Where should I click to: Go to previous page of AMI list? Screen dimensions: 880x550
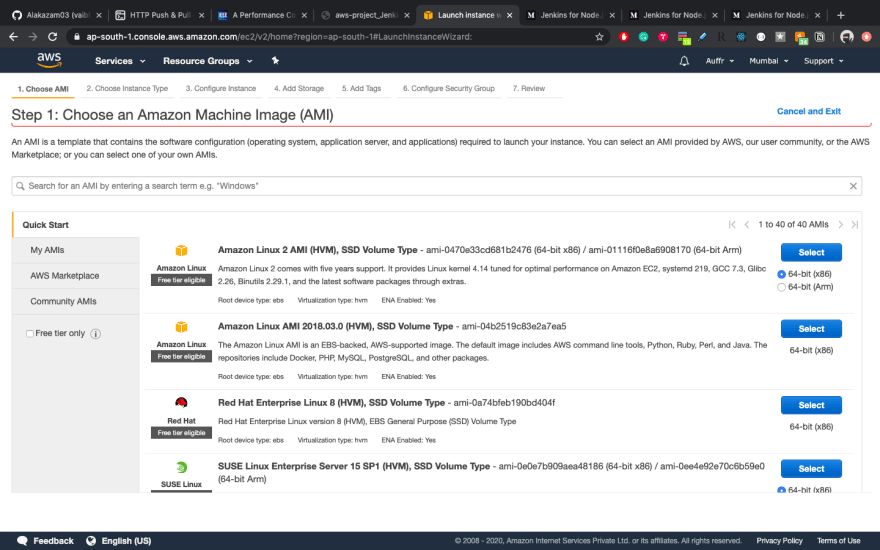tap(746, 224)
